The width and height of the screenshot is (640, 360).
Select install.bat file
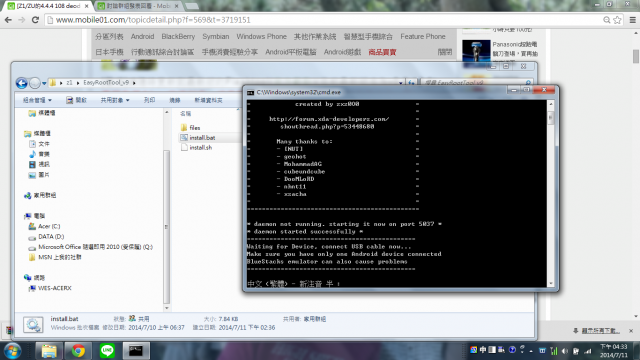[x=202, y=138]
